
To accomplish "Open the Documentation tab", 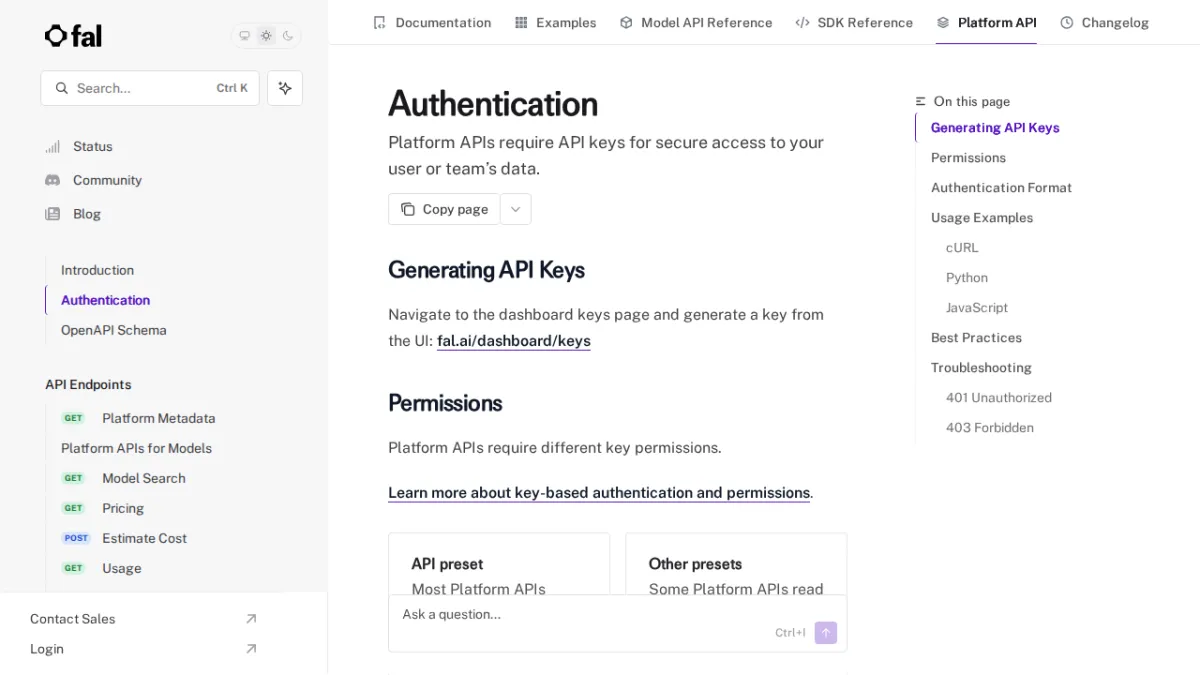I will pos(432,22).
